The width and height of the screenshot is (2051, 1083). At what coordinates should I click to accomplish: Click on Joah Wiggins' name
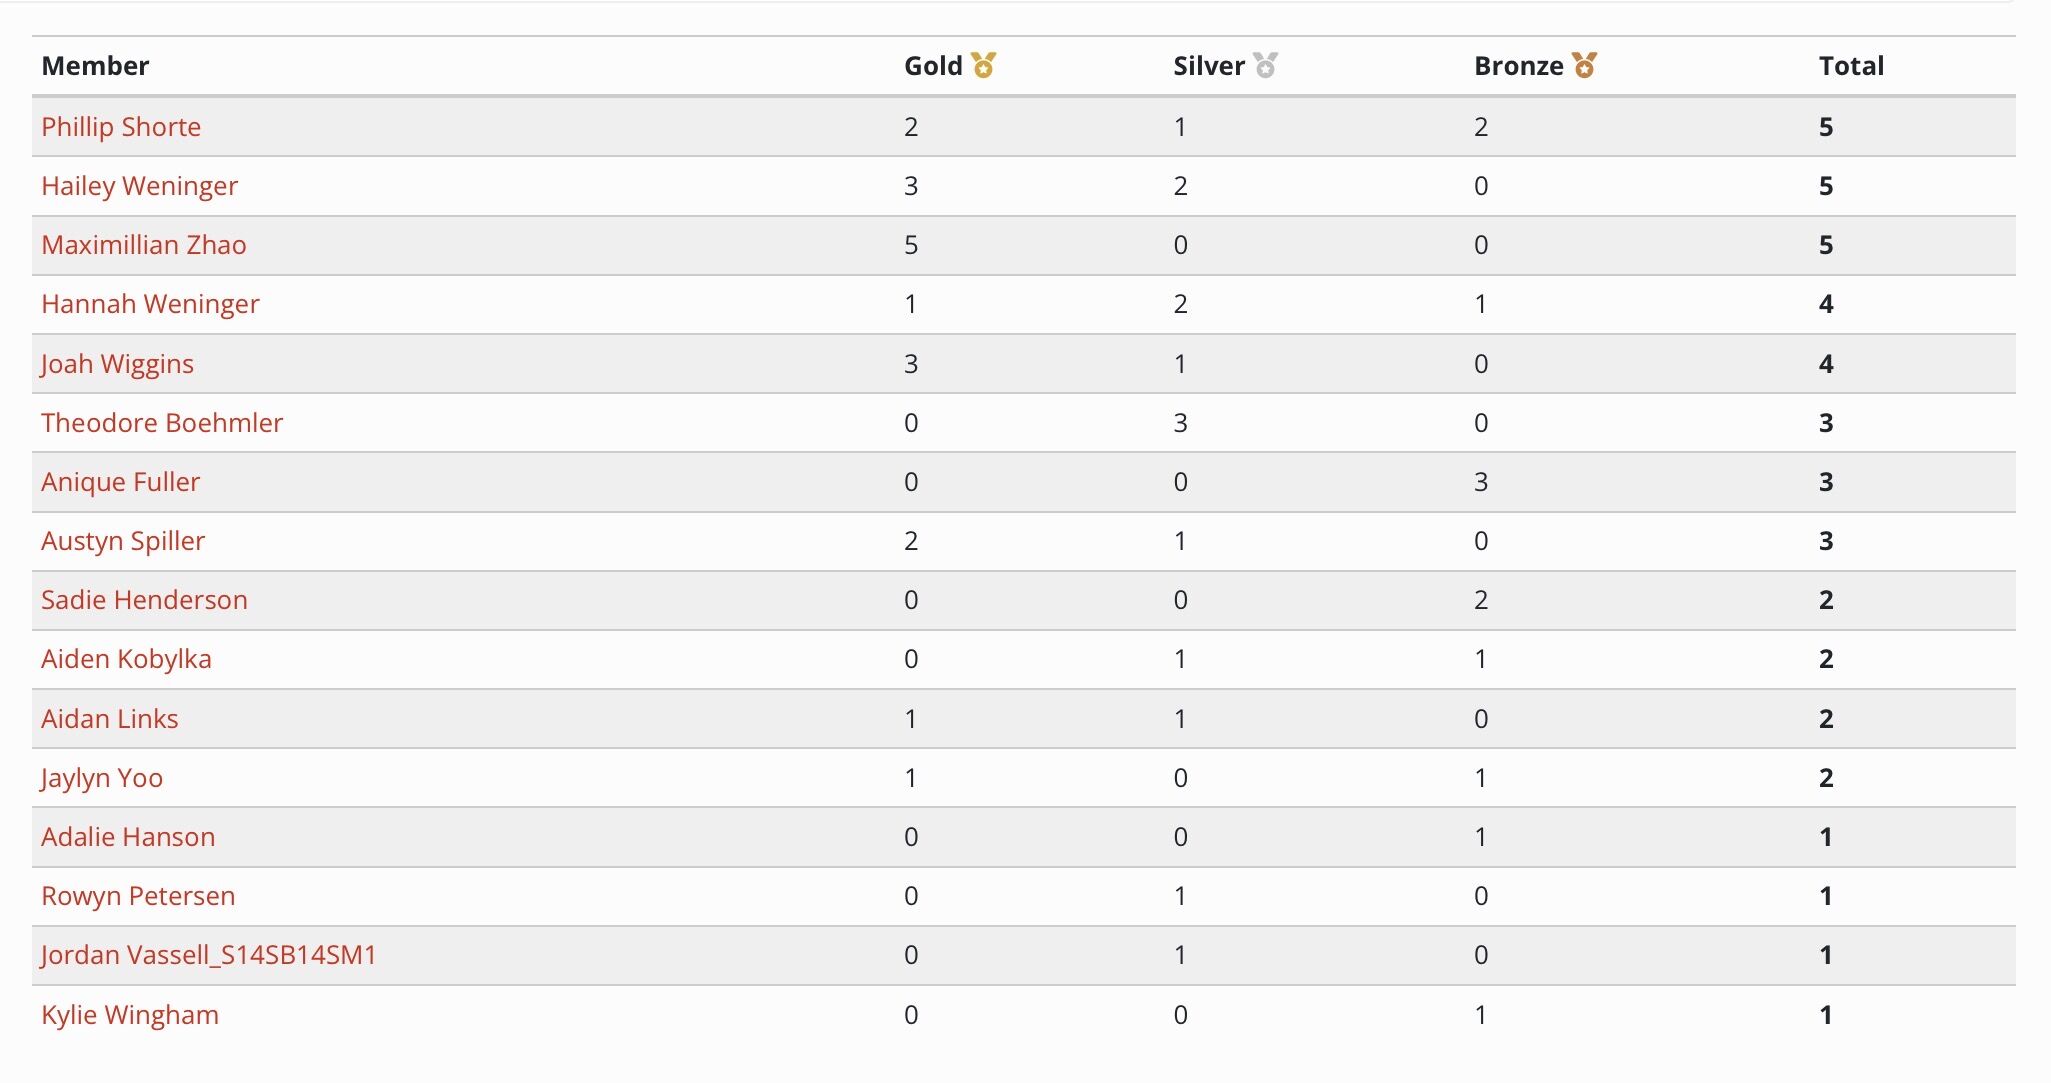(117, 364)
